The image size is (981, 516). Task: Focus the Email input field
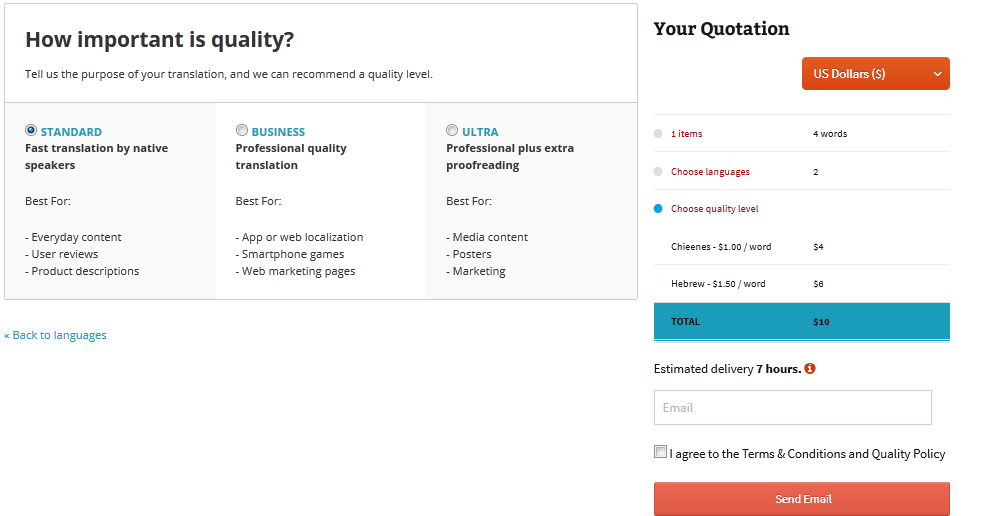point(792,408)
